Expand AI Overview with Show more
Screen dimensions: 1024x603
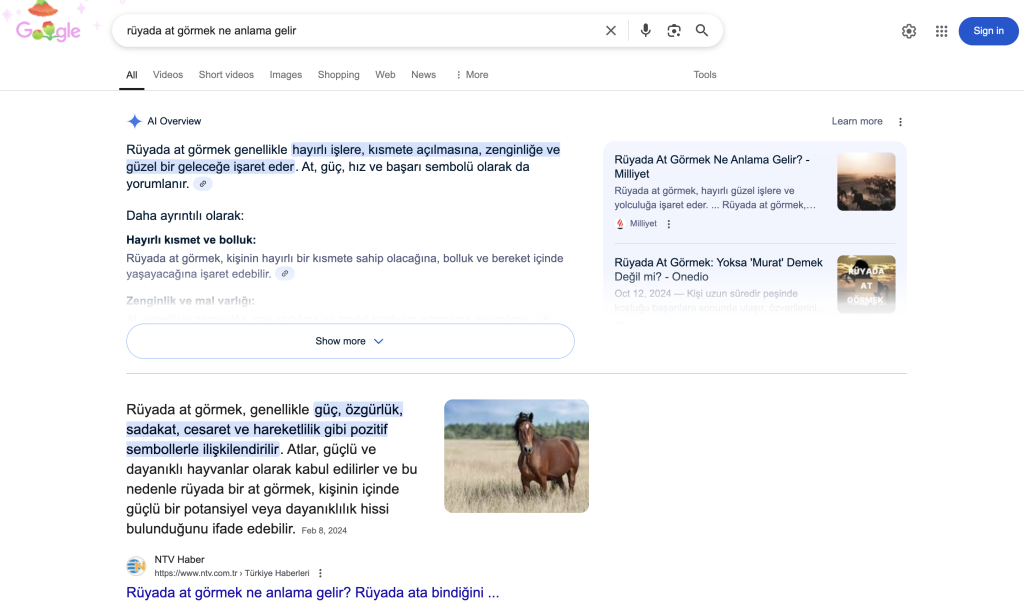point(350,341)
